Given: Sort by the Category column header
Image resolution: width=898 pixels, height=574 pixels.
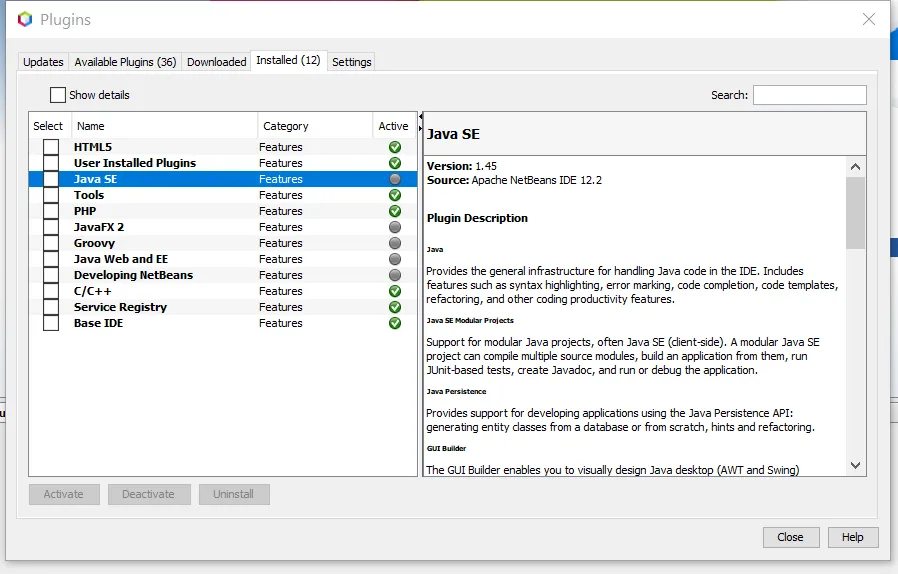Looking at the screenshot, I should point(315,126).
